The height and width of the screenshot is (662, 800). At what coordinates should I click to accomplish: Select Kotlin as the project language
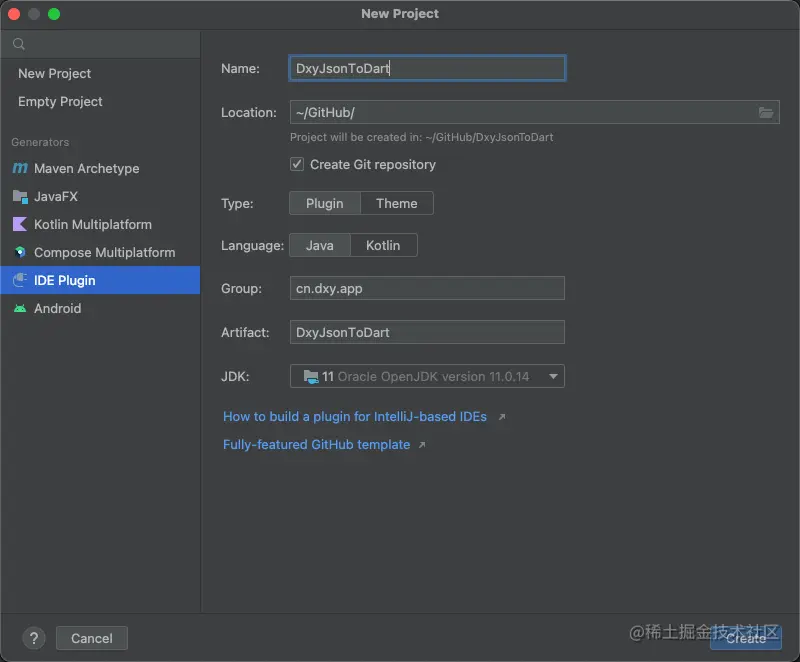point(381,245)
